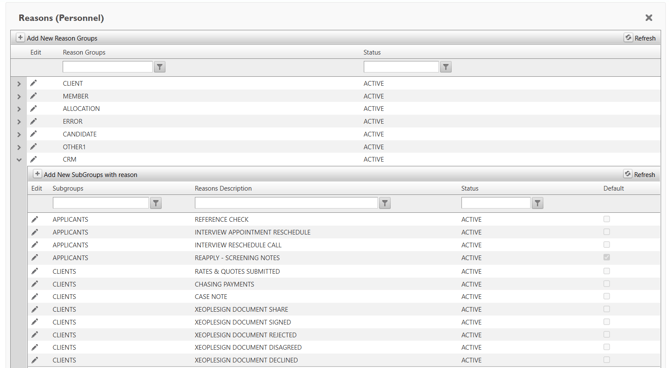Expand the ALLOCATION reason group row

(19, 109)
